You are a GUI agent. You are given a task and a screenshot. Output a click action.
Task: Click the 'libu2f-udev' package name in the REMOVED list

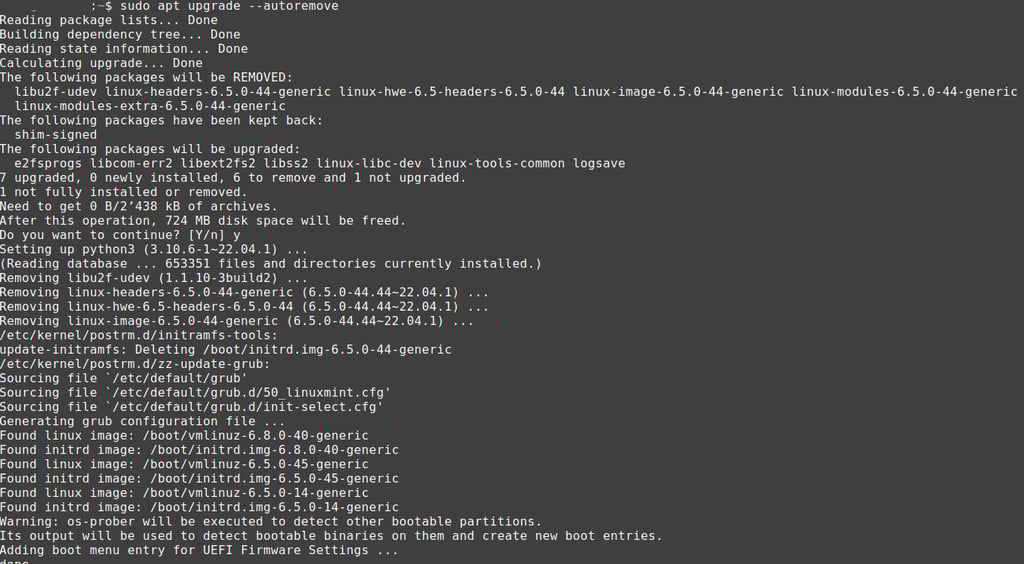[56, 92]
